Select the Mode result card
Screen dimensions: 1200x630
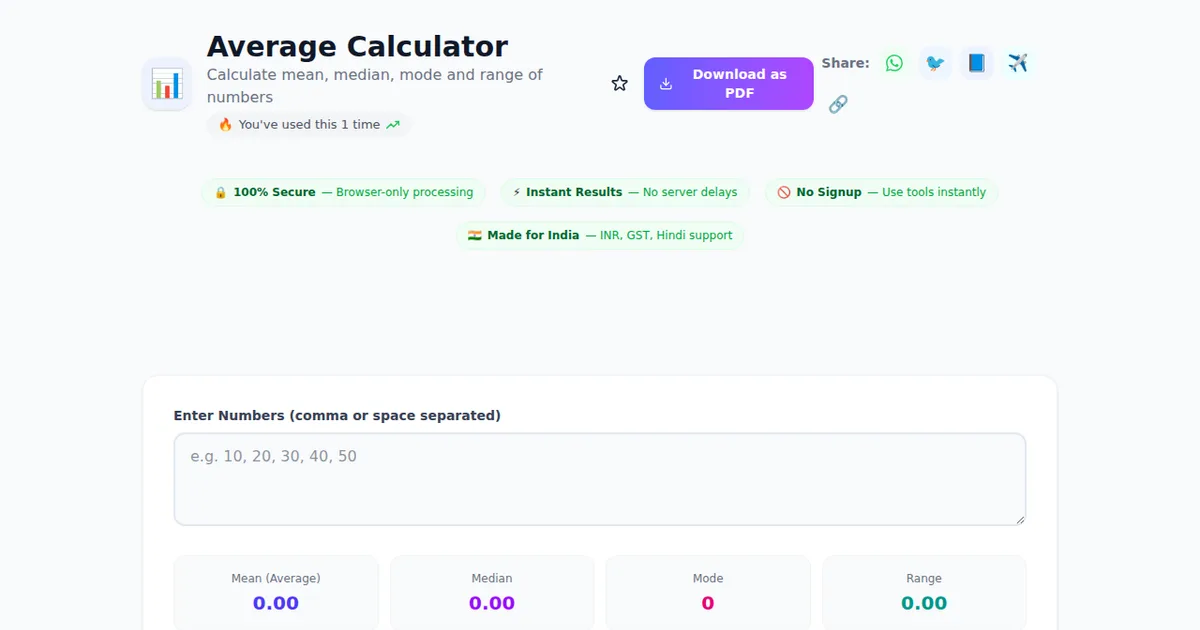(x=708, y=592)
